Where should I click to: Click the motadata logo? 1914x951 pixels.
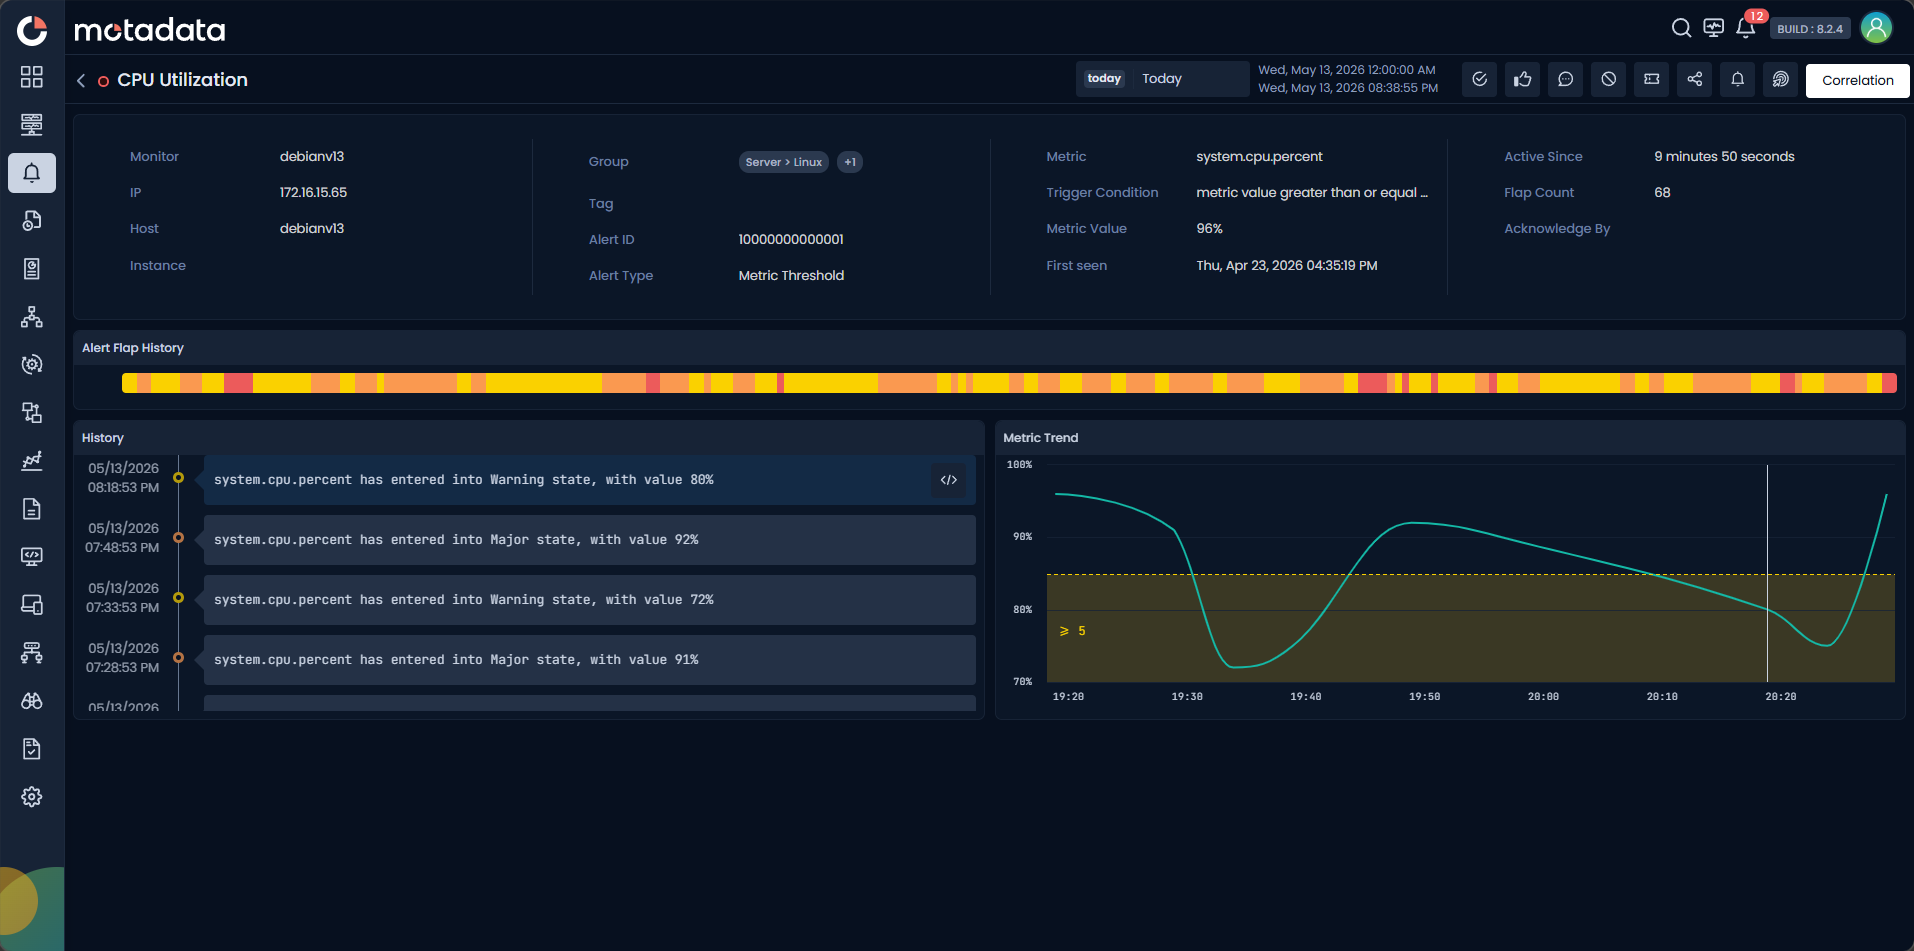click(150, 30)
